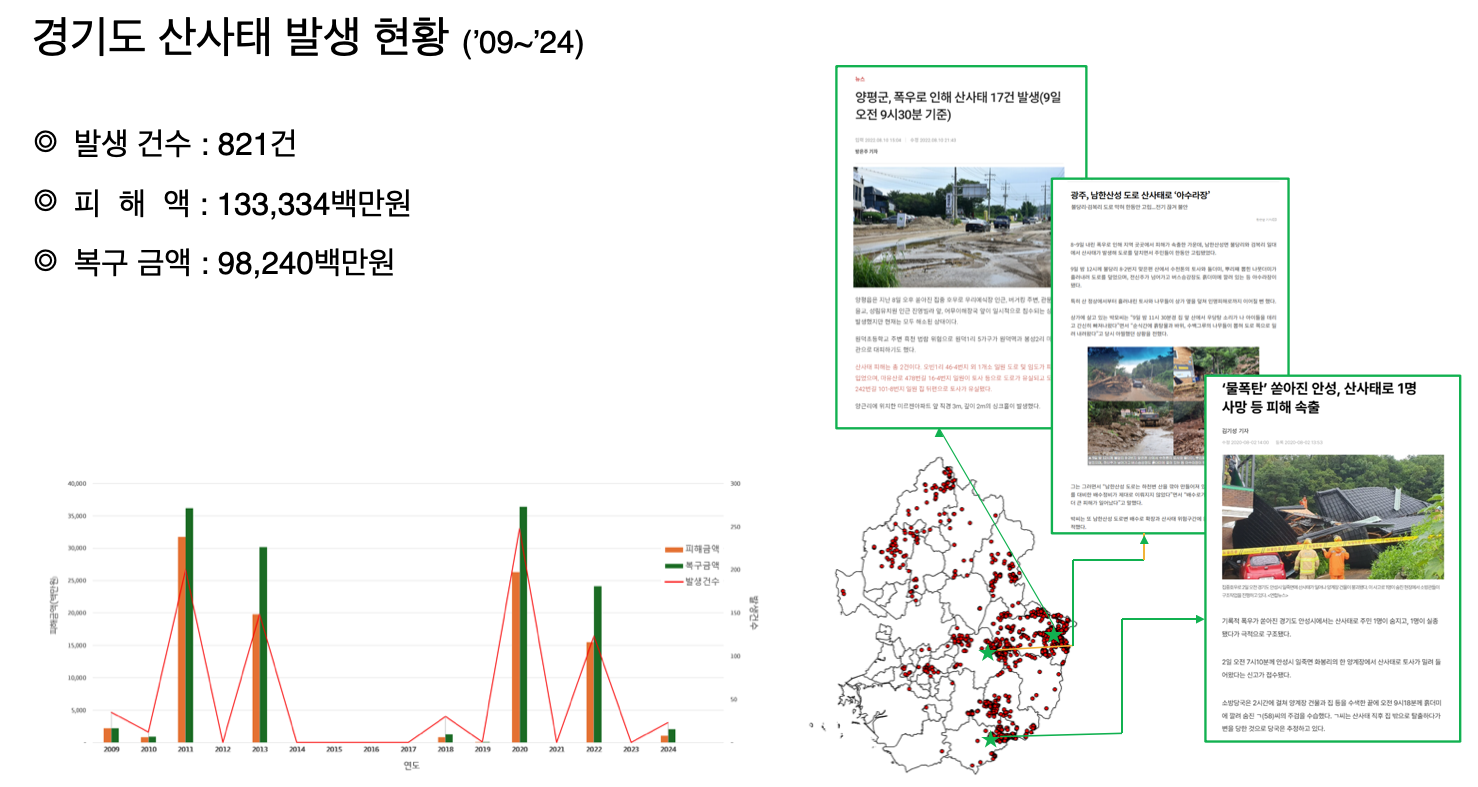
Task: Click the green star left of the orange line
Action: (988, 653)
